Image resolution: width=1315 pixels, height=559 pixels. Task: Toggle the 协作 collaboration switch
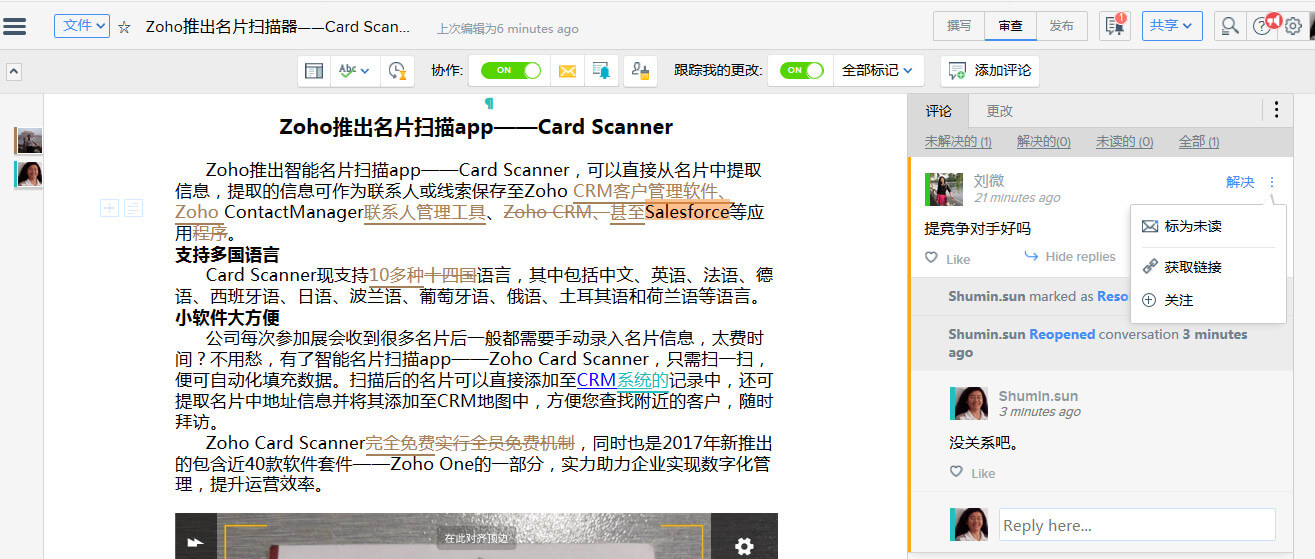[510, 71]
